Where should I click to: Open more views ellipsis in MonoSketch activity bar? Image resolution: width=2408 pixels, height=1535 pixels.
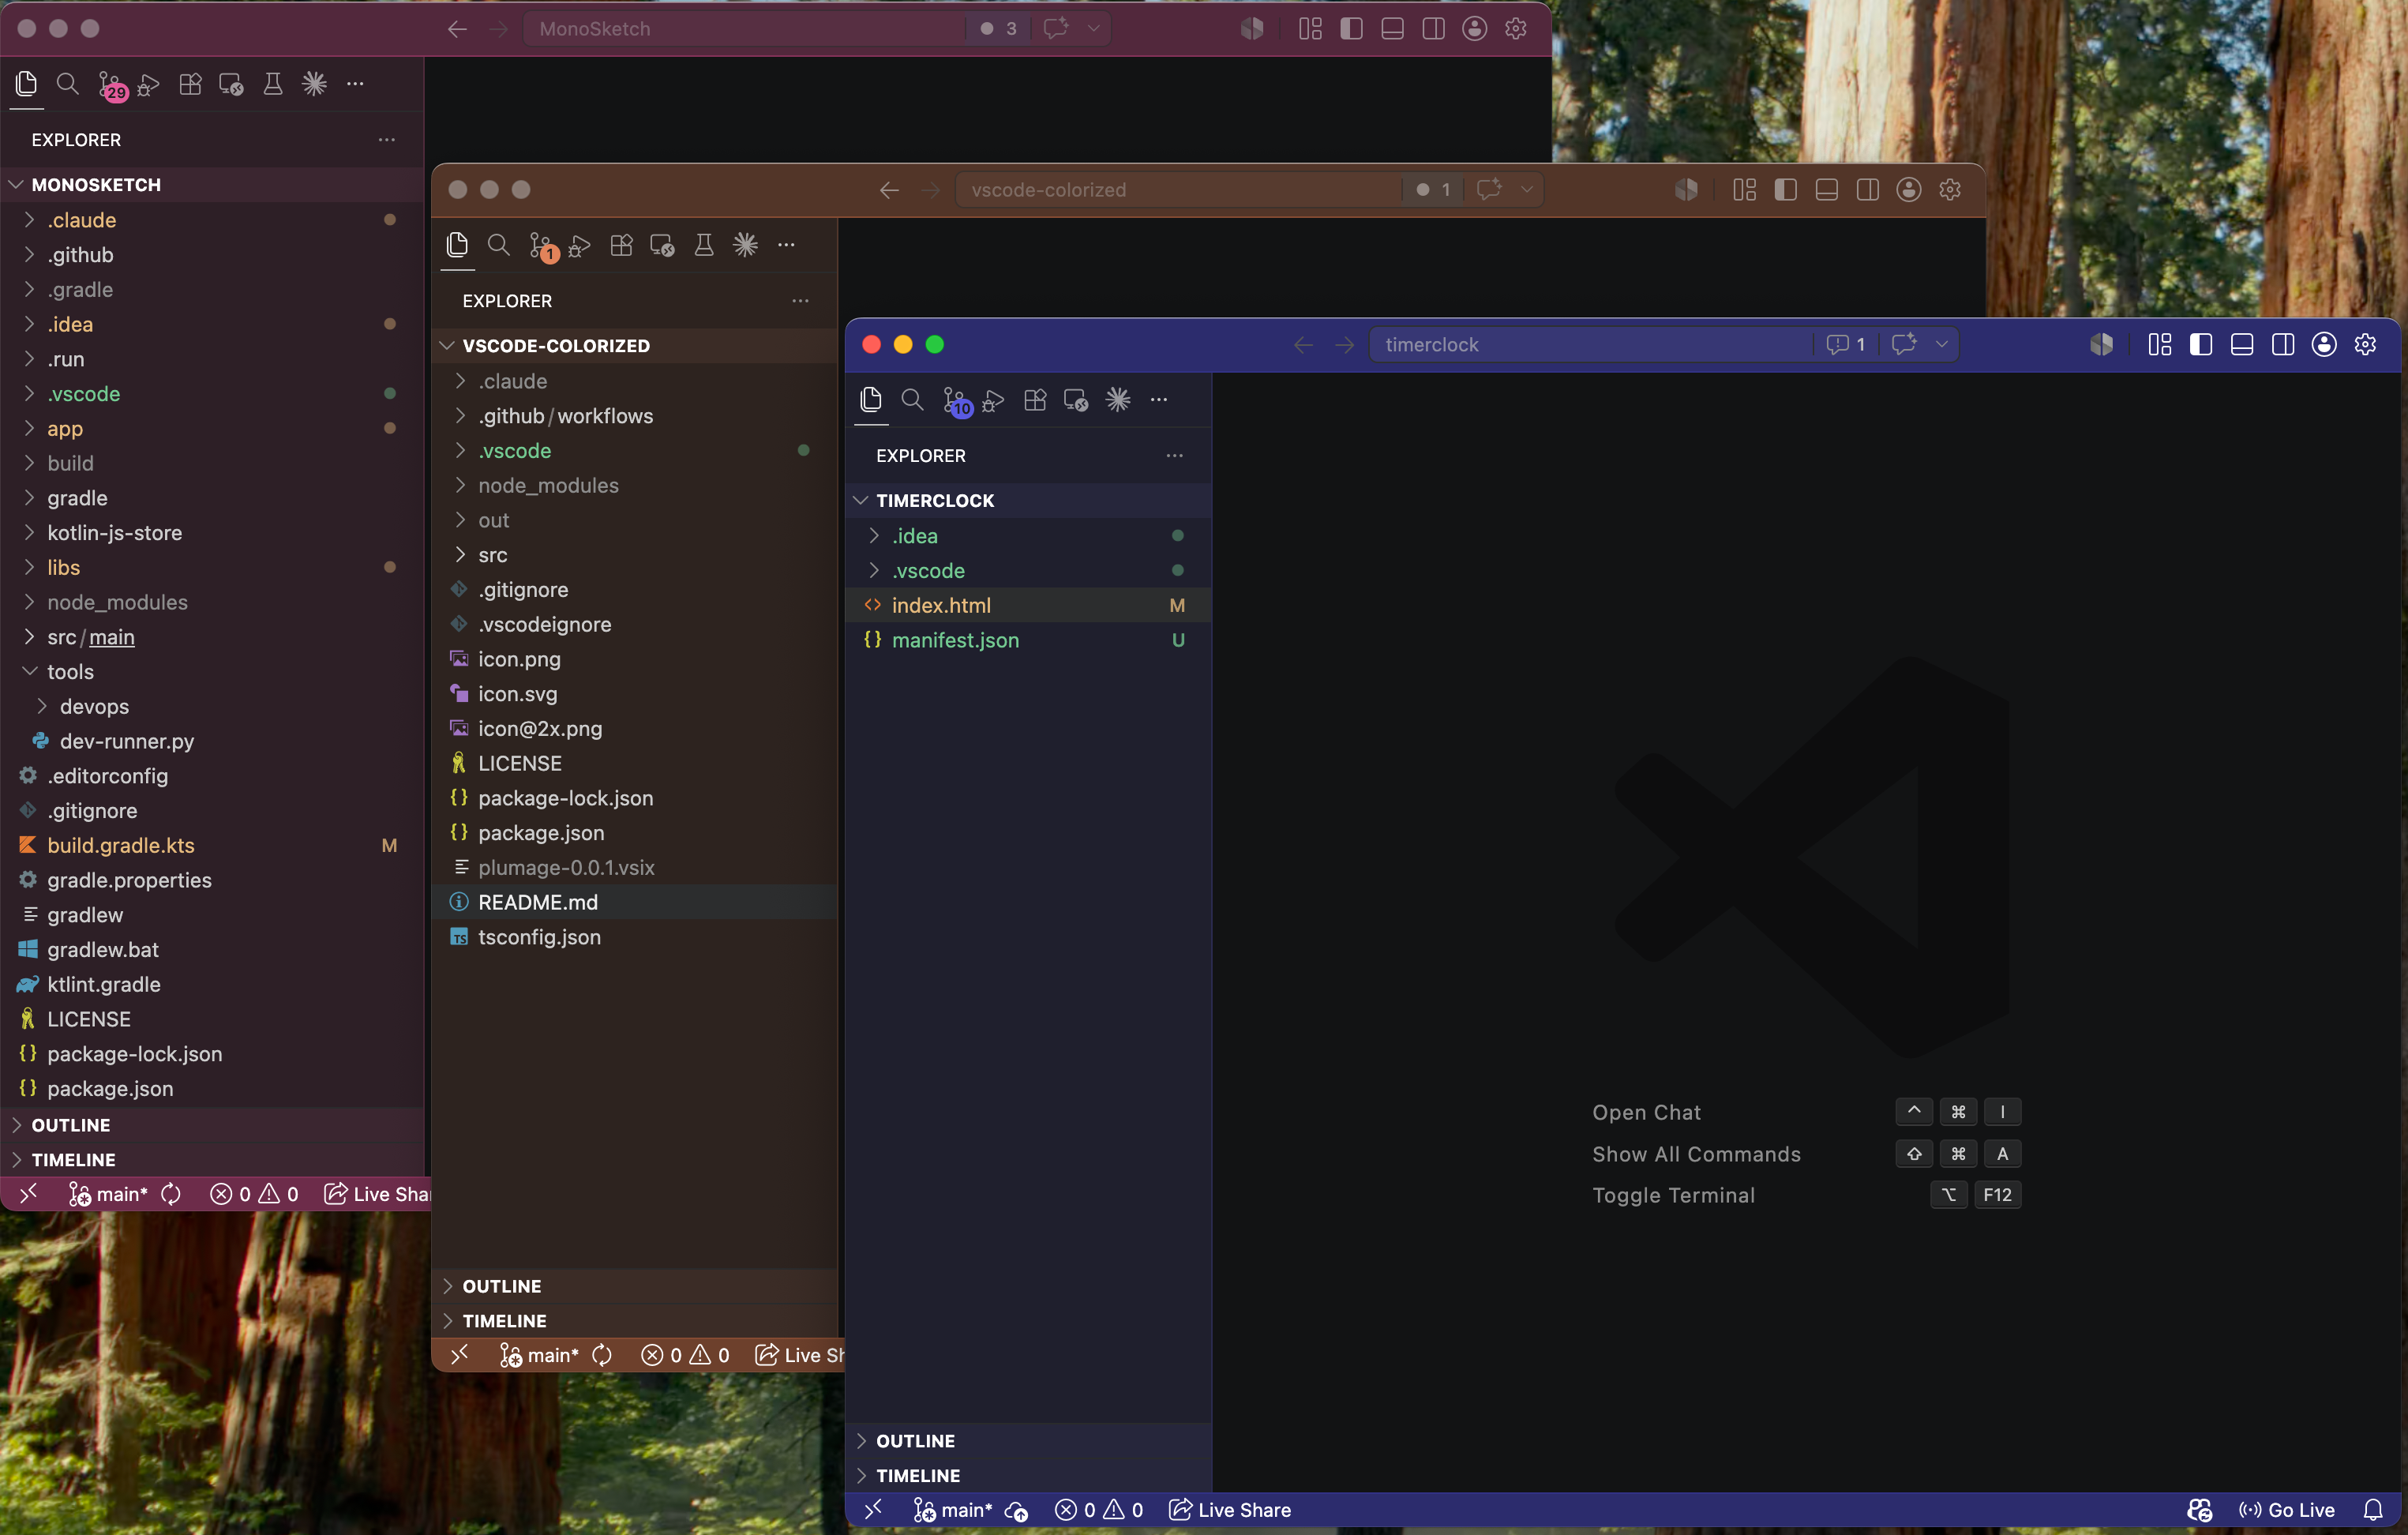coord(355,84)
